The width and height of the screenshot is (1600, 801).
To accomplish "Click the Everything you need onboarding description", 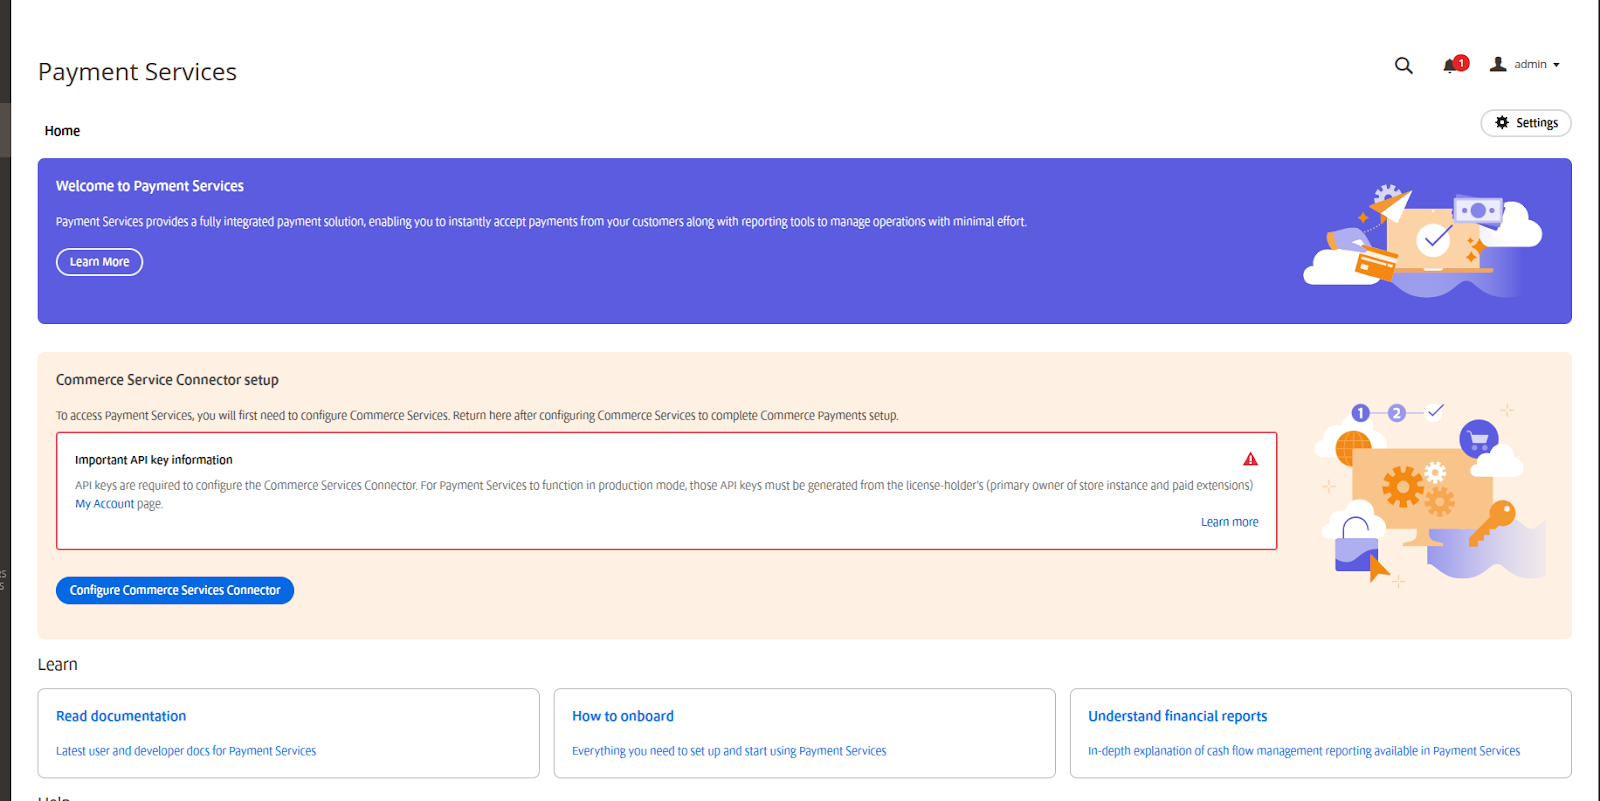I will pos(728,751).
